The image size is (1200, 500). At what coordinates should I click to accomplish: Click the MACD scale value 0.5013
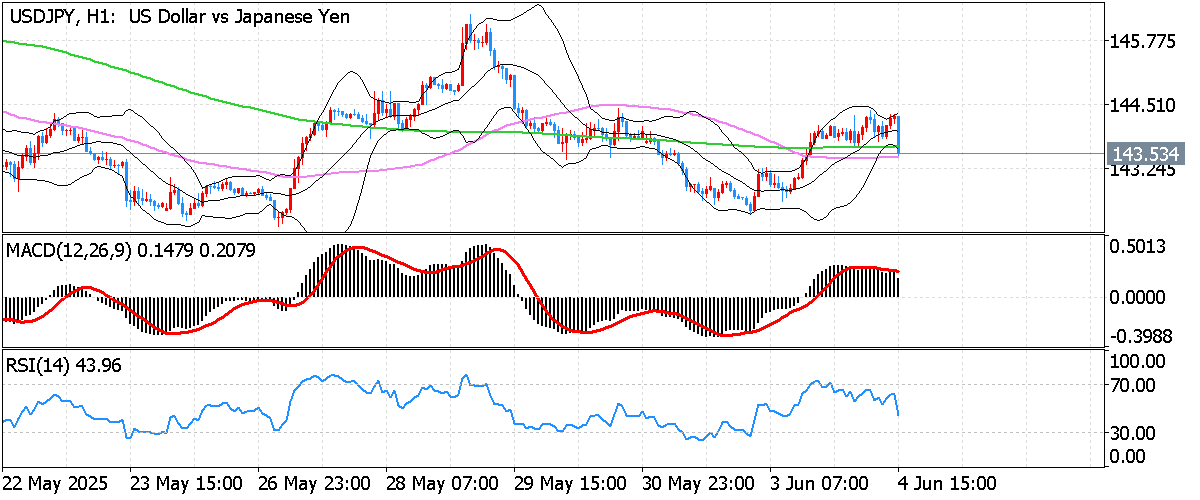coord(1140,247)
